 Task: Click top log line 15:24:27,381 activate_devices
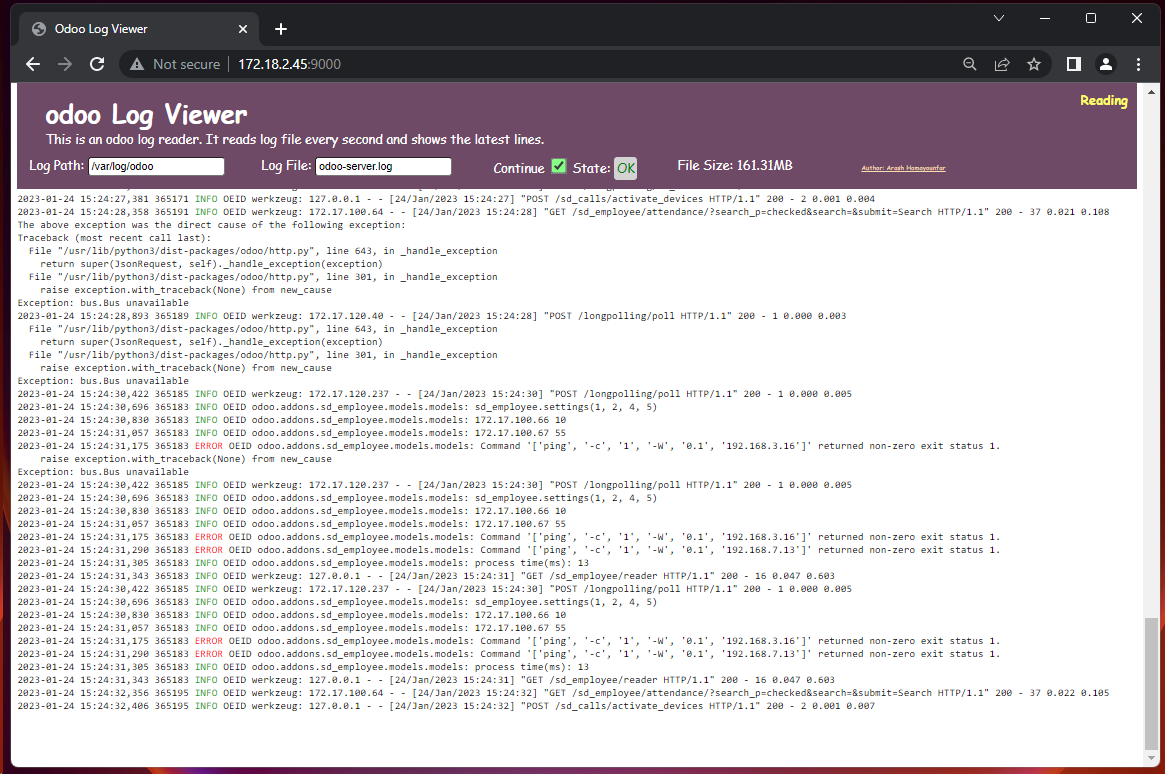tap(446, 199)
